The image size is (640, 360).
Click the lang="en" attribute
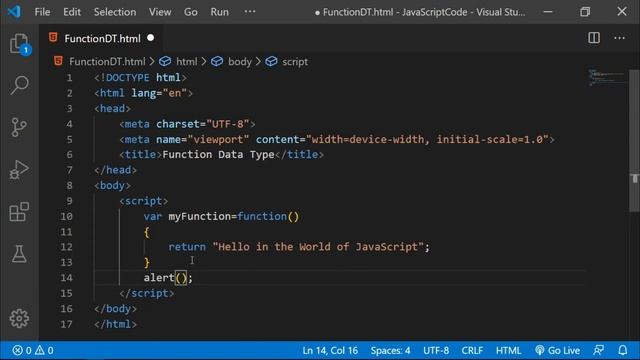[x=159, y=93]
